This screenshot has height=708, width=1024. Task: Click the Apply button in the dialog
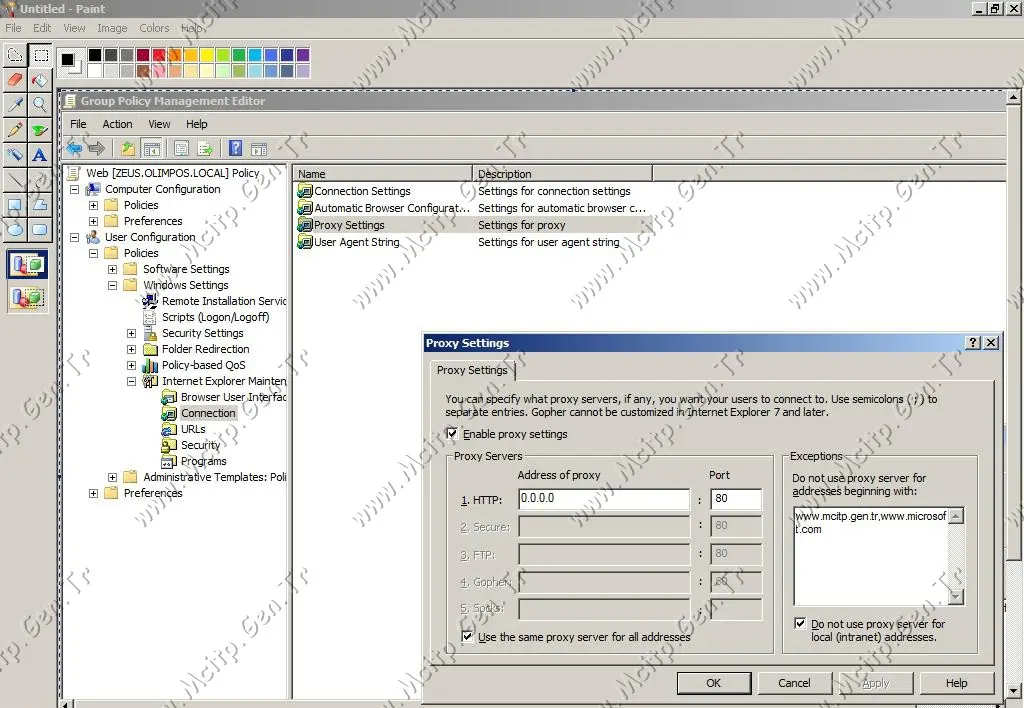click(876, 683)
